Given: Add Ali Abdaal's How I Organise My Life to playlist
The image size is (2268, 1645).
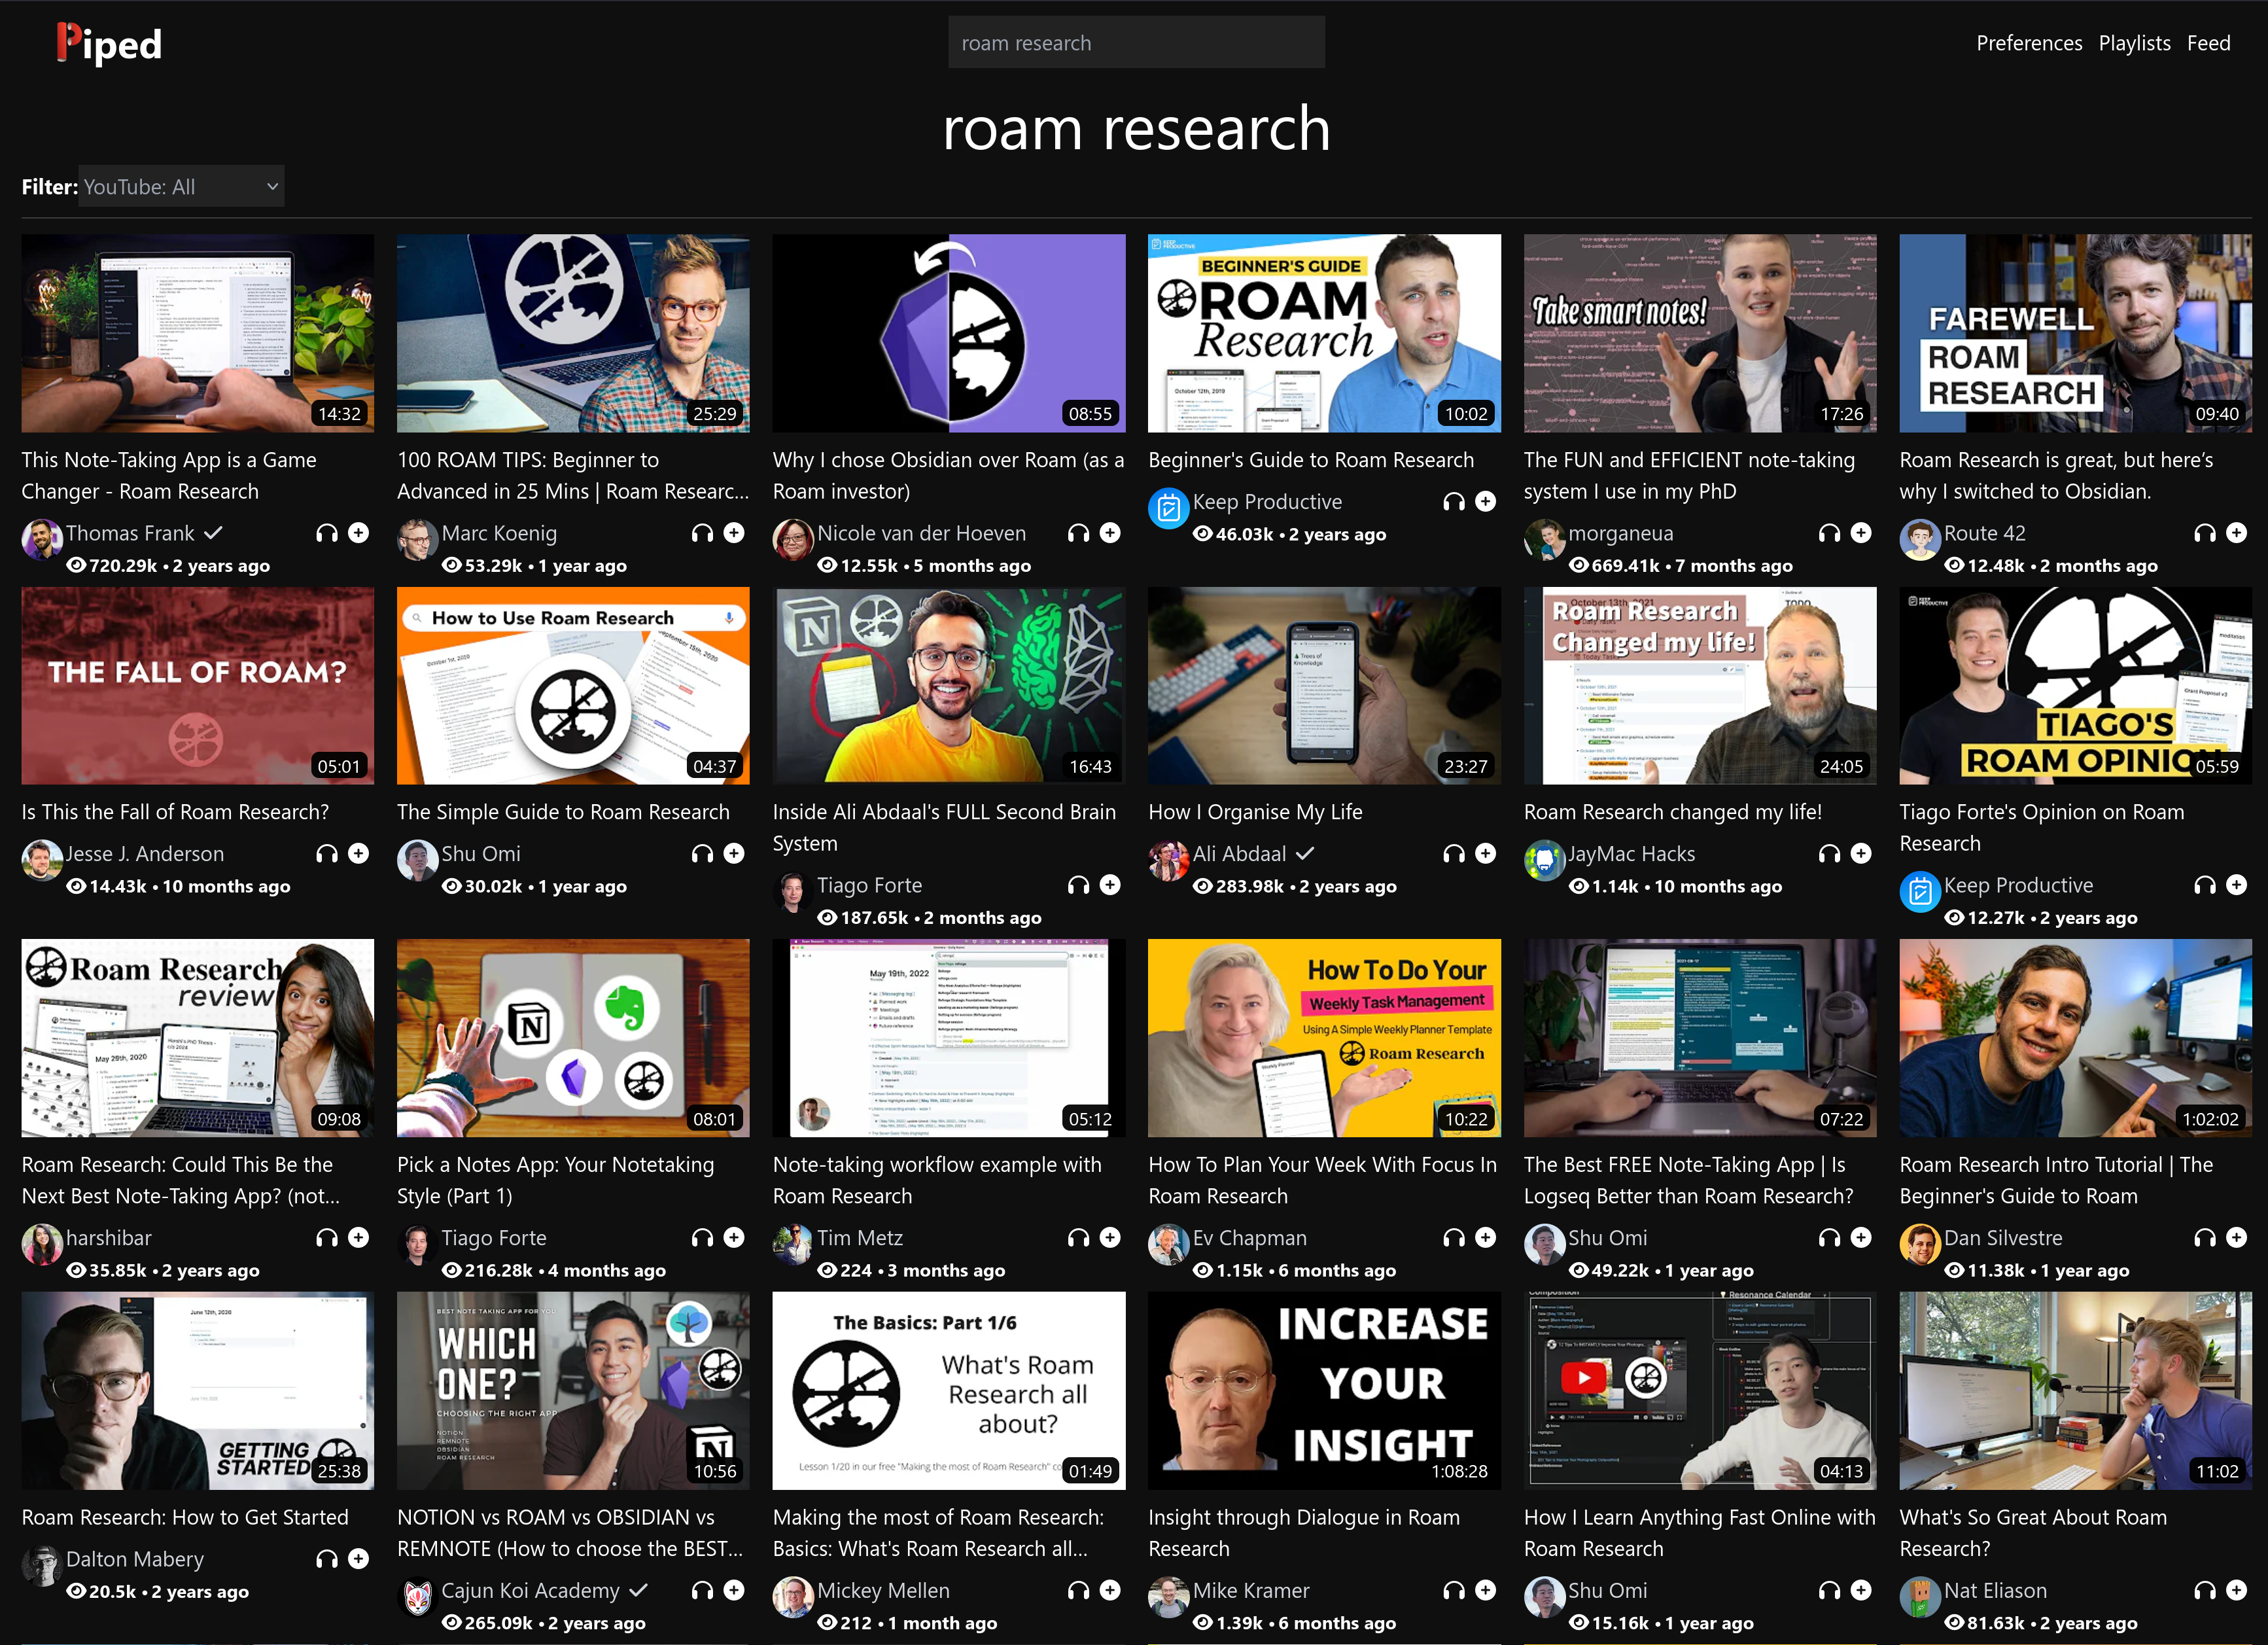Looking at the screenshot, I should pos(1486,853).
